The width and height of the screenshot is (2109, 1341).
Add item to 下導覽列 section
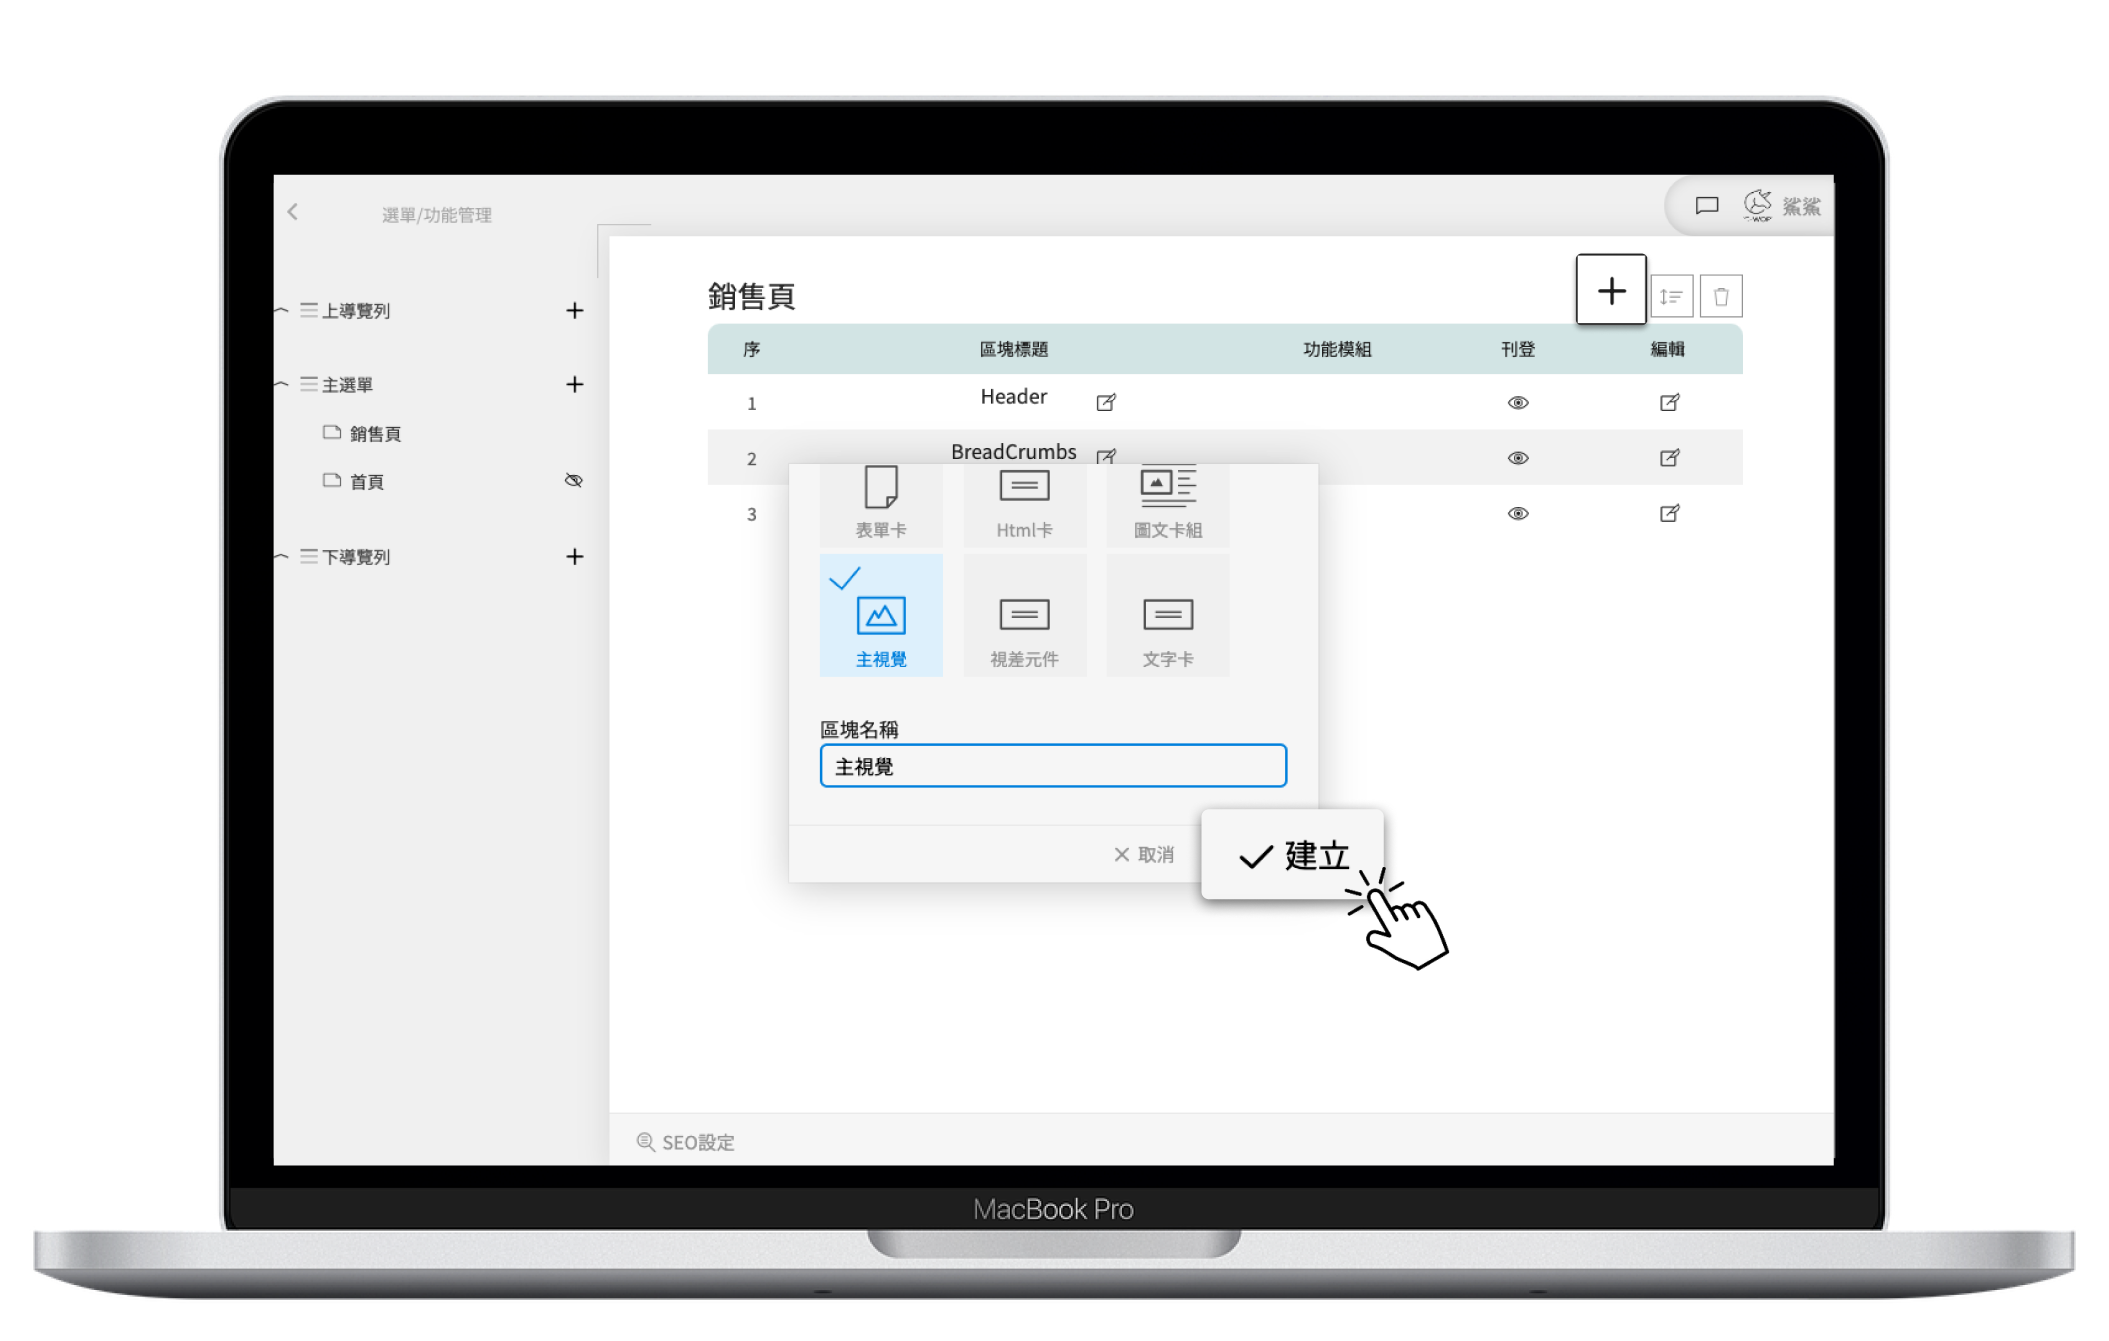(x=574, y=556)
